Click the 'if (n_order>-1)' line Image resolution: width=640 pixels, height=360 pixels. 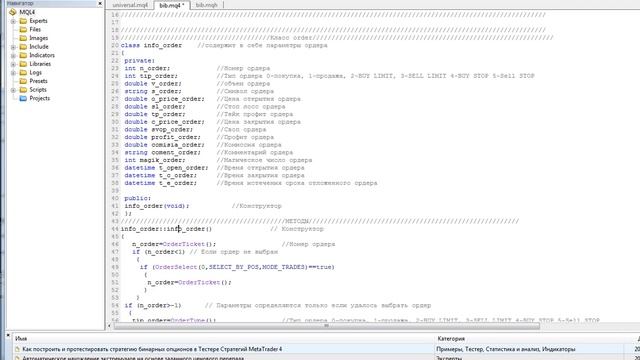point(153,305)
